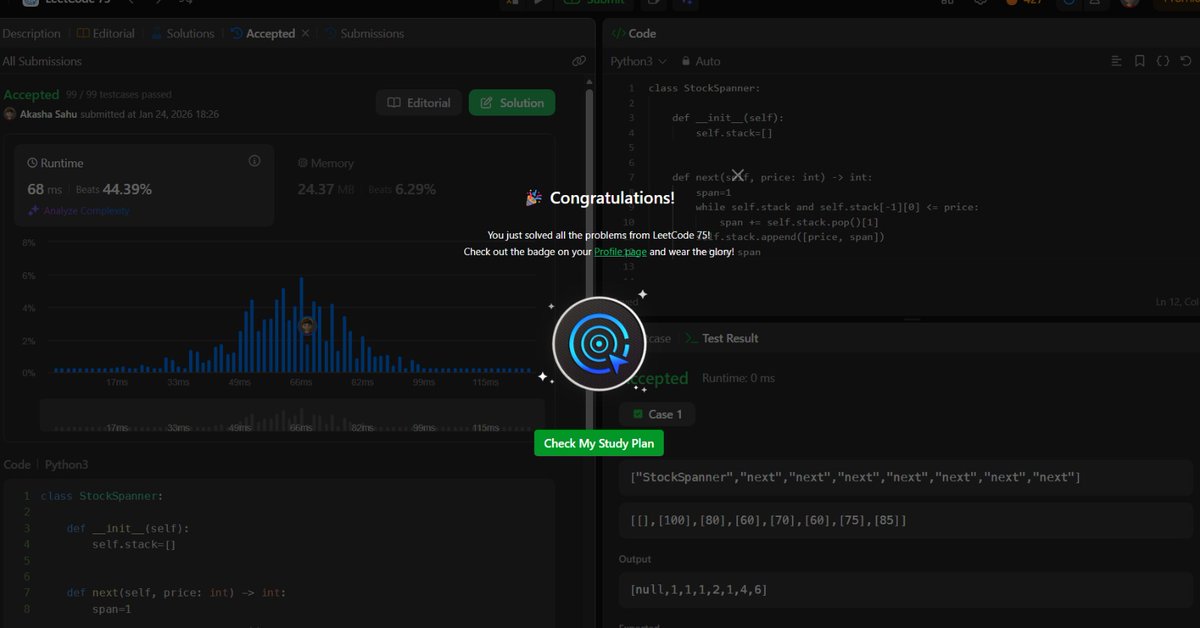Select the Runtime stats card
1200x628 pixels.
pyautogui.click(x=144, y=184)
